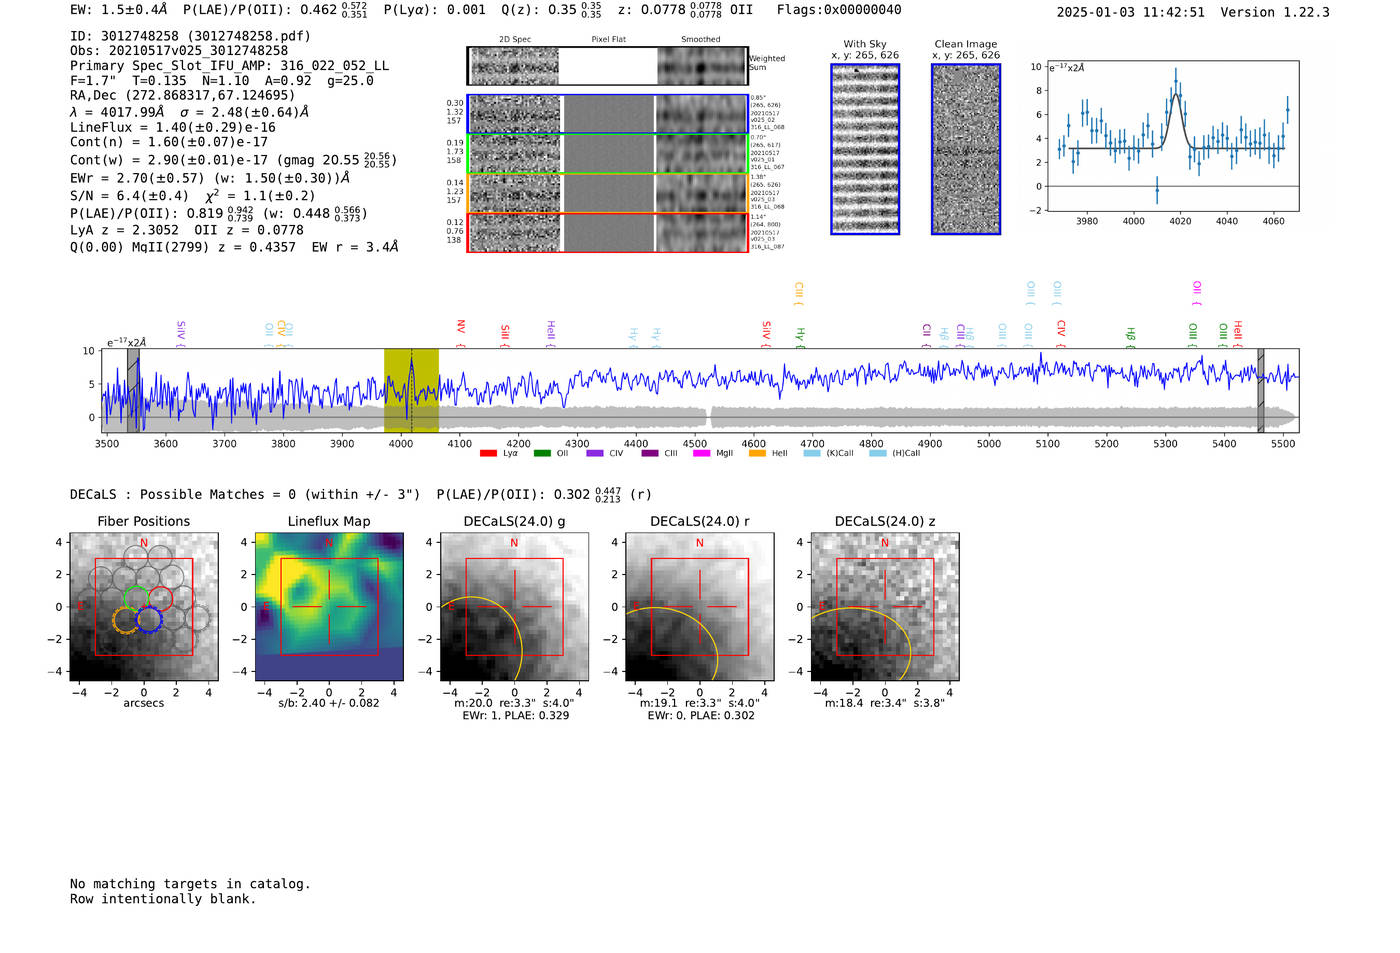This screenshot has width=1400, height=953.
Task: Click the m:18.4 re:3.4" s:3.8" caption
Action: [x=885, y=703]
